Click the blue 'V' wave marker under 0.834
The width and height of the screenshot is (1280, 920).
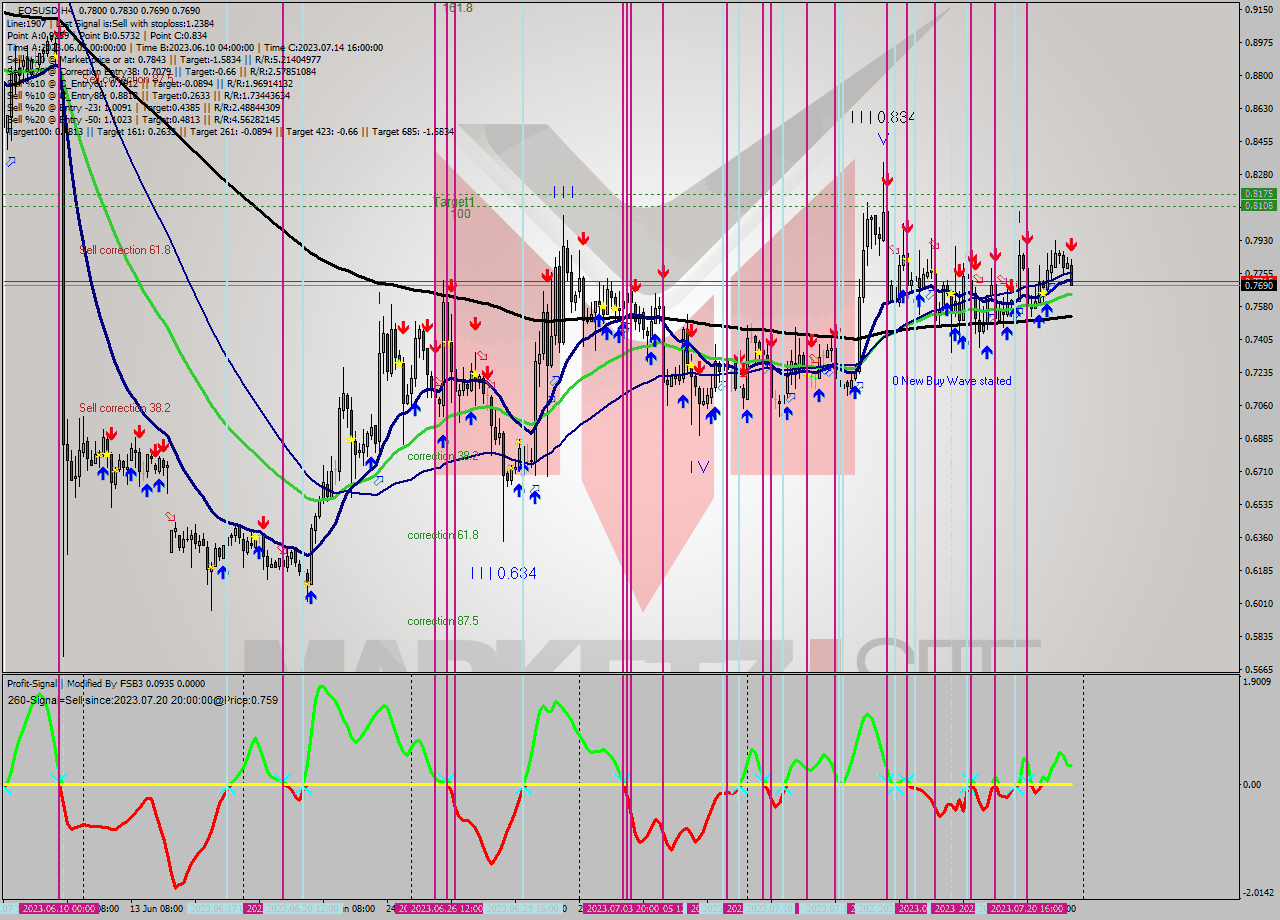[883, 139]
